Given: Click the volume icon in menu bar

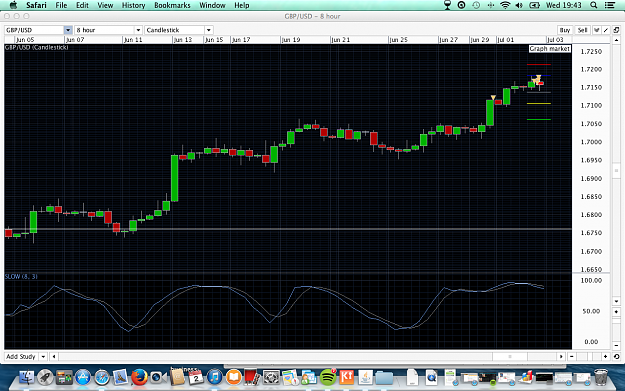Looking at the screenshot, I should coord(519,5).
